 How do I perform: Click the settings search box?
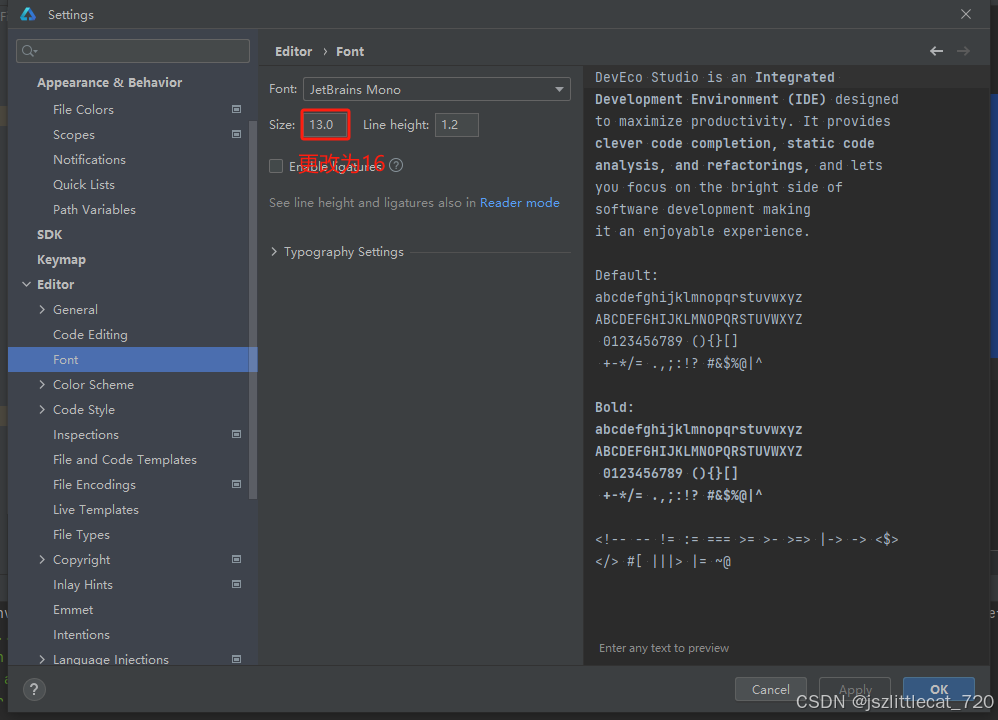[133, 51]
